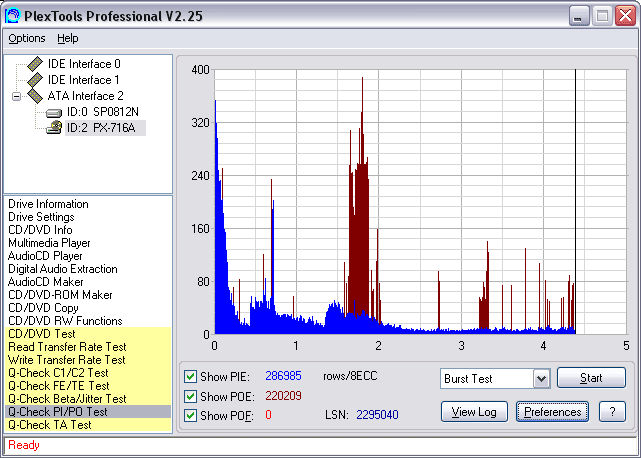641x458 pixels.
Task: Click the PIE value 286985
Action: 283,376
